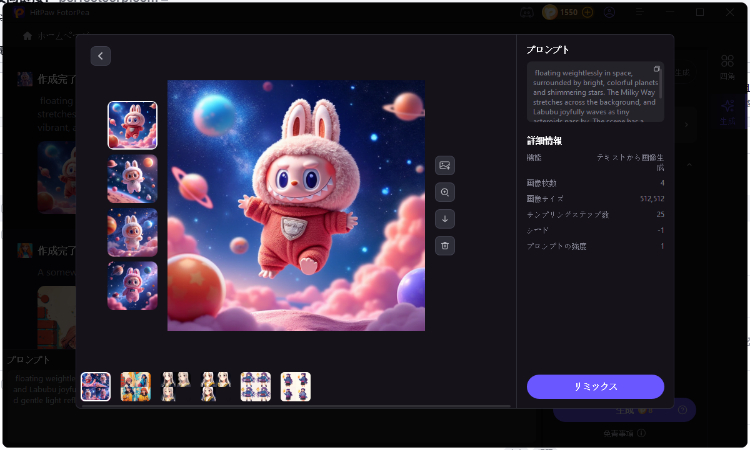This screenshot has height=450, width=750.
Task: Select the second variation thumbnail with white Labubu
Action: 132,179
